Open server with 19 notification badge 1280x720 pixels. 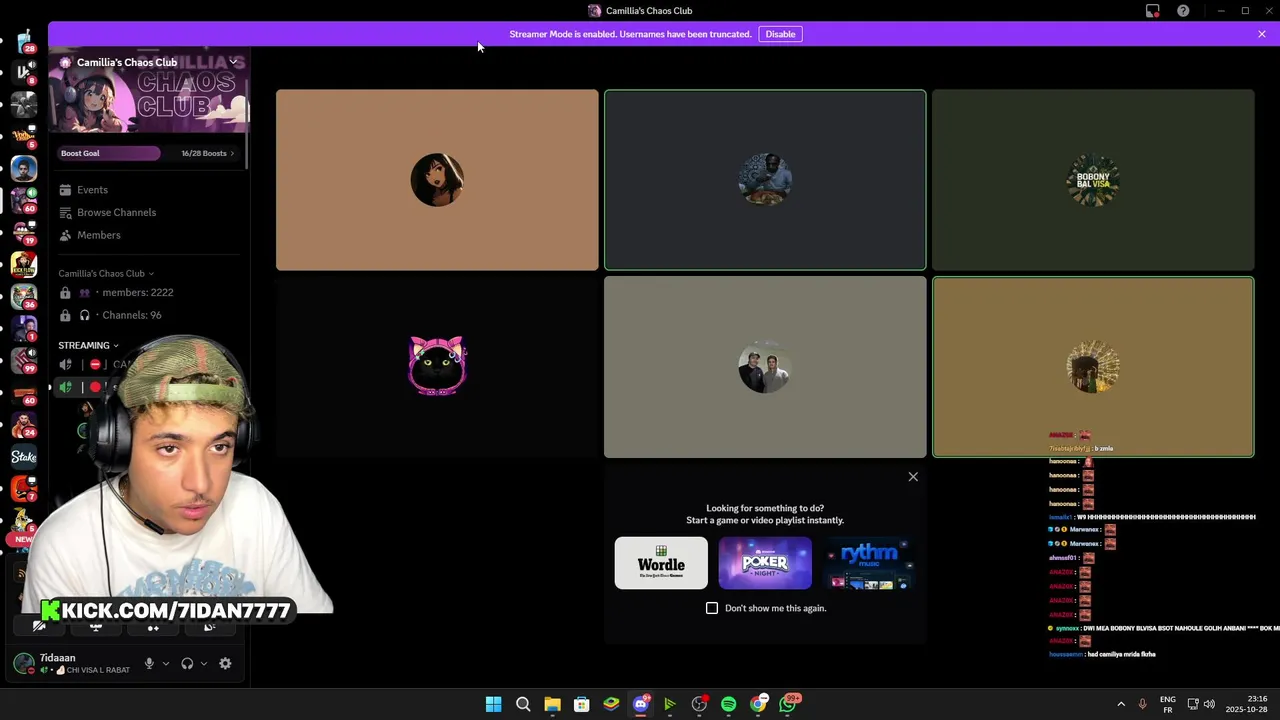[23, 232]
